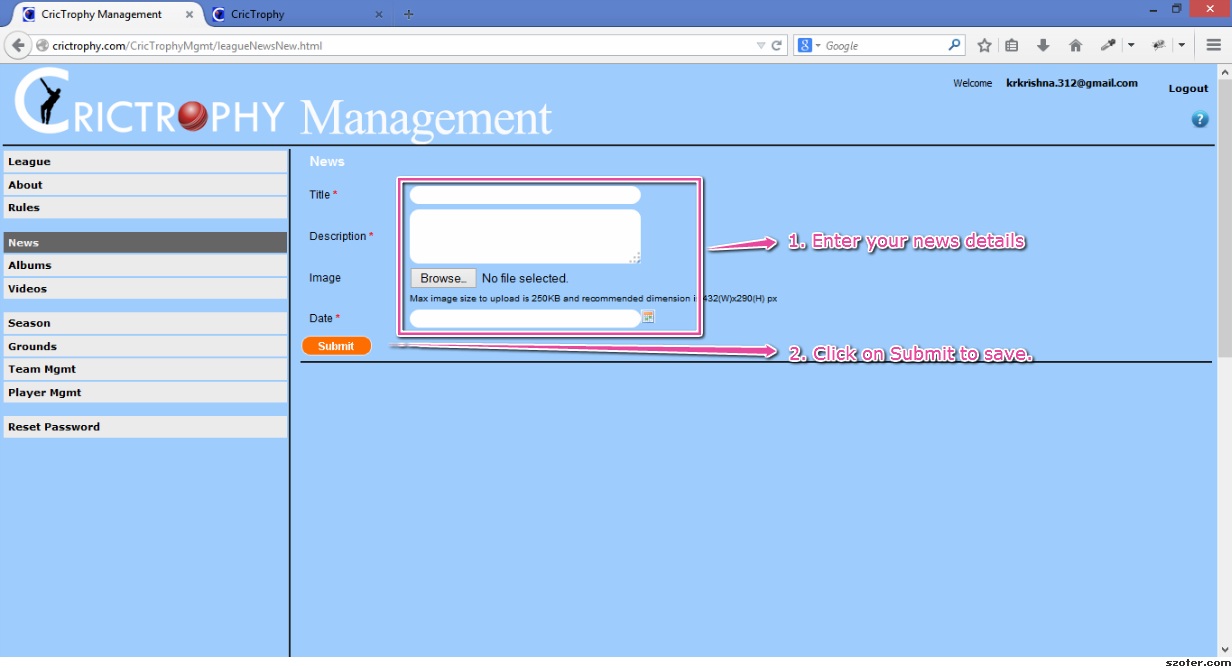The height and width of the screenshot is (668, 1232).
Task: Click the eyedropper color picker toolbar icon
Action: 1108,45
